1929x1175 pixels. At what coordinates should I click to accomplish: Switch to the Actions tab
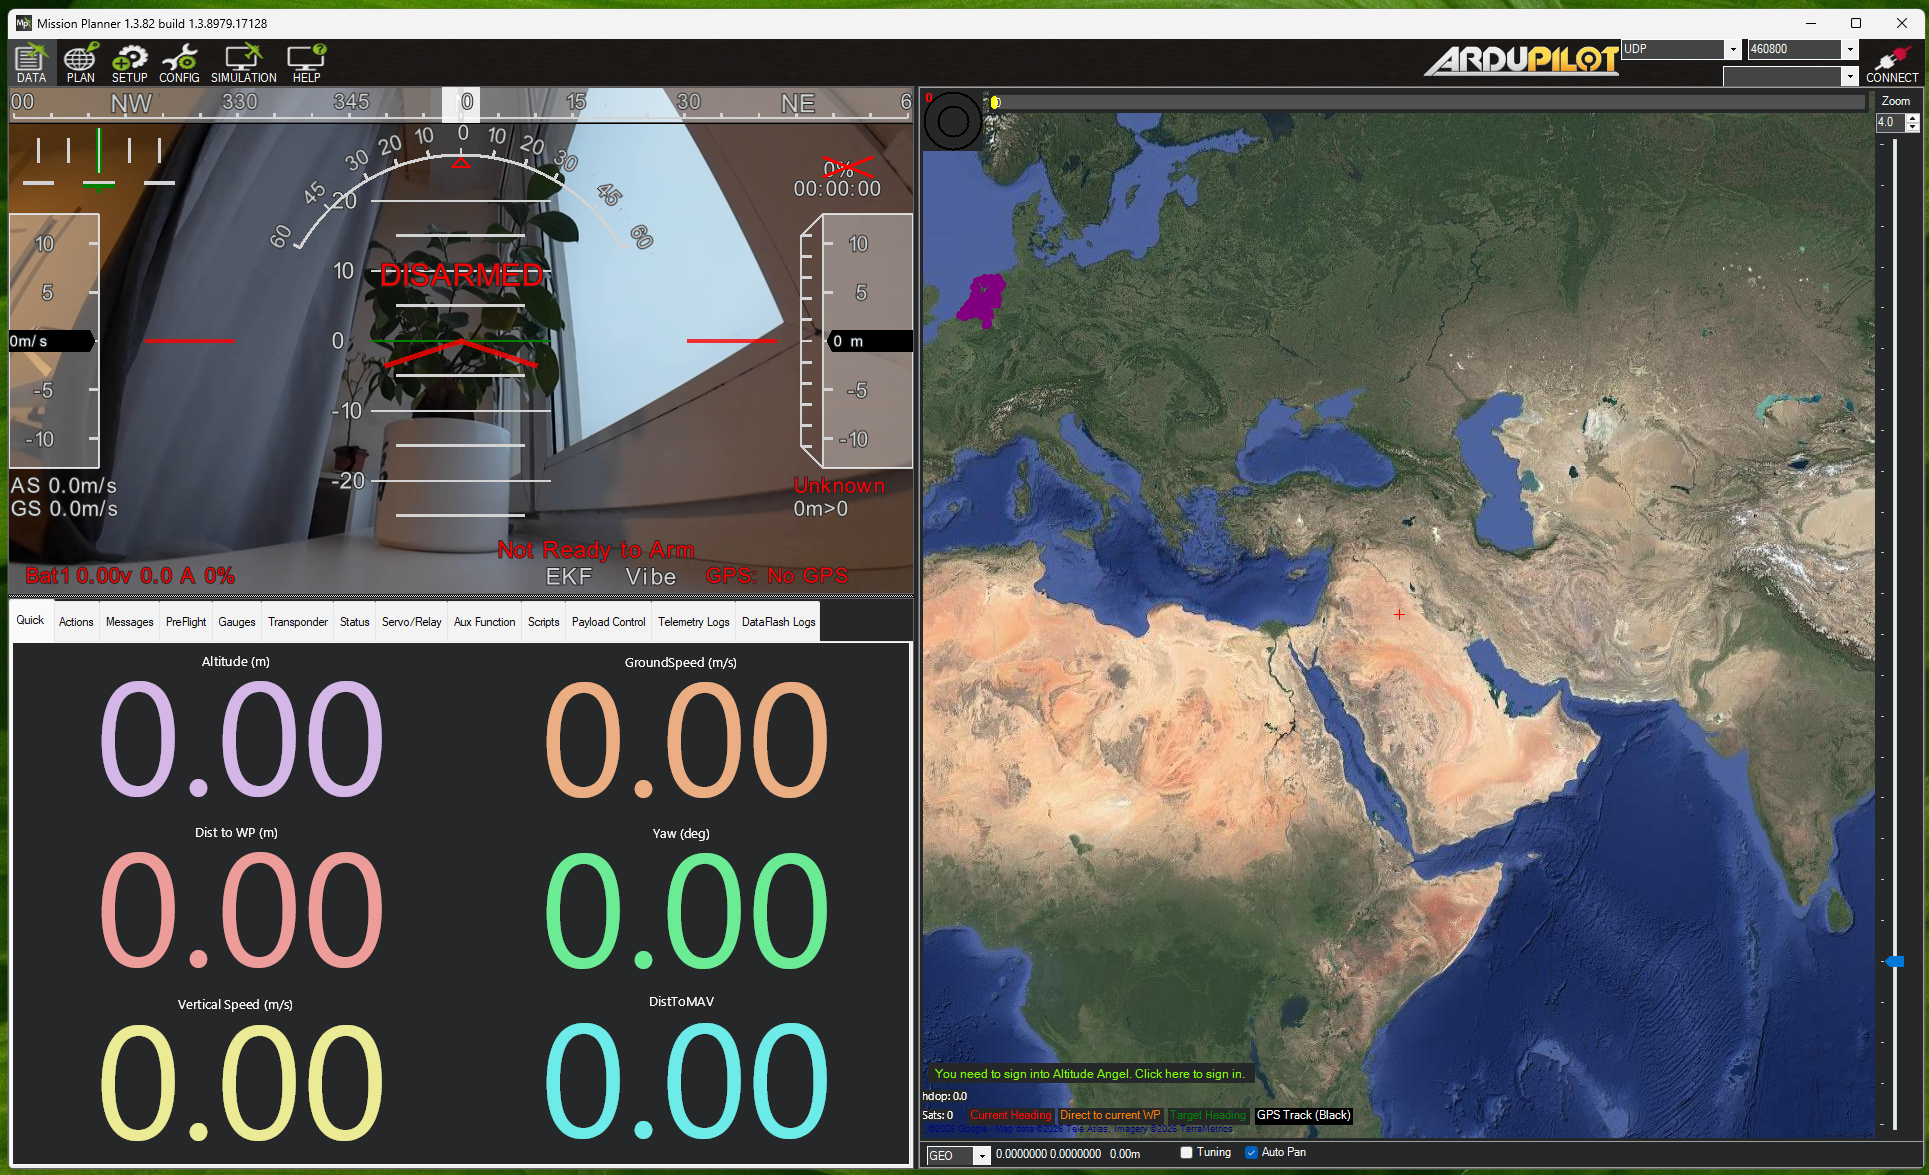(x=76, y=621)
